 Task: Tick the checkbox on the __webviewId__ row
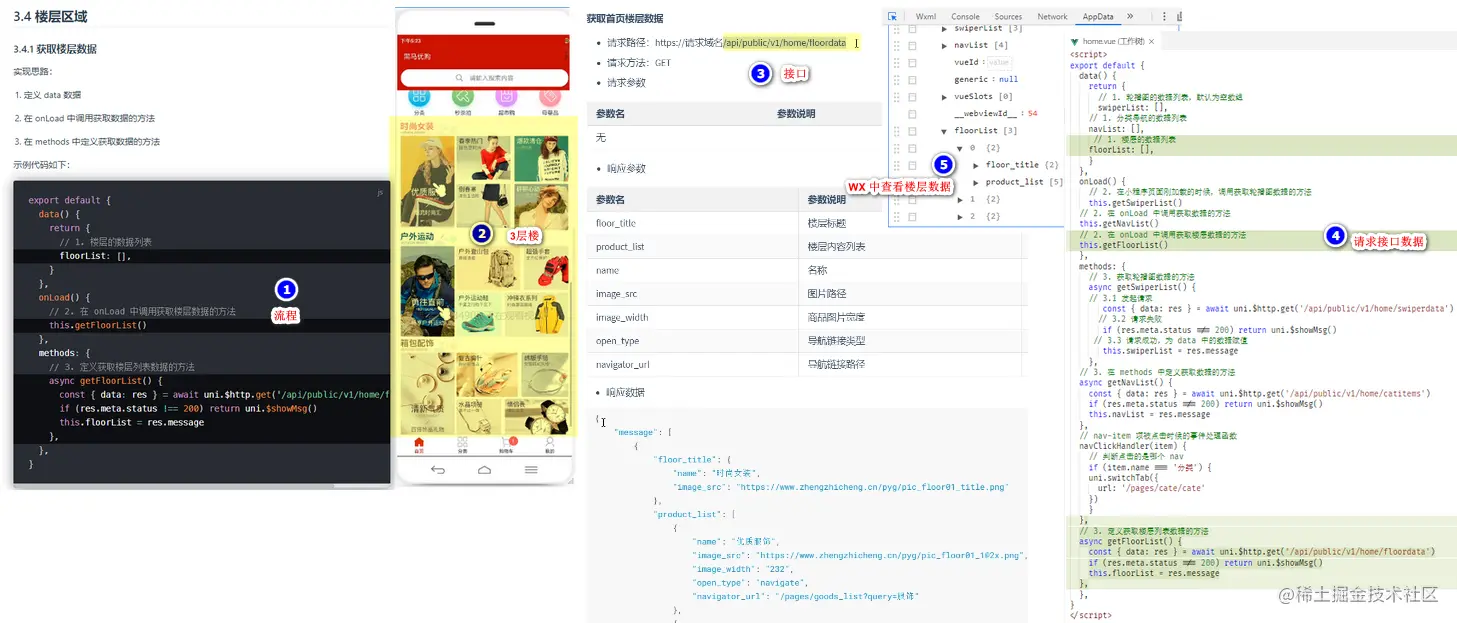click(912, 114)
